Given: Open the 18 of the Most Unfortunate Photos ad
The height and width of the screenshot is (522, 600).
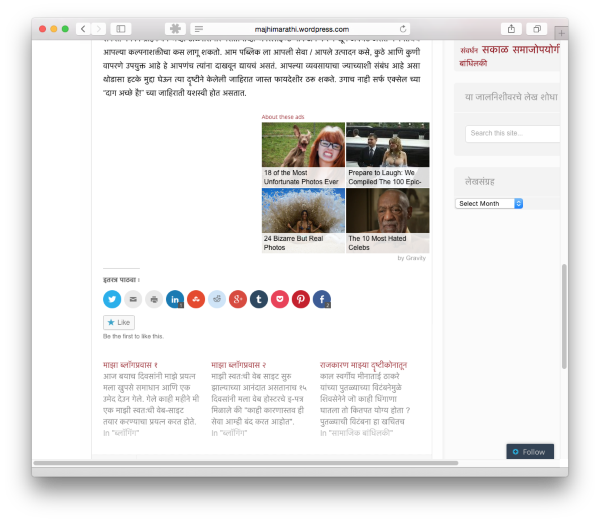Looking at the screenshot, I should 303,154.
